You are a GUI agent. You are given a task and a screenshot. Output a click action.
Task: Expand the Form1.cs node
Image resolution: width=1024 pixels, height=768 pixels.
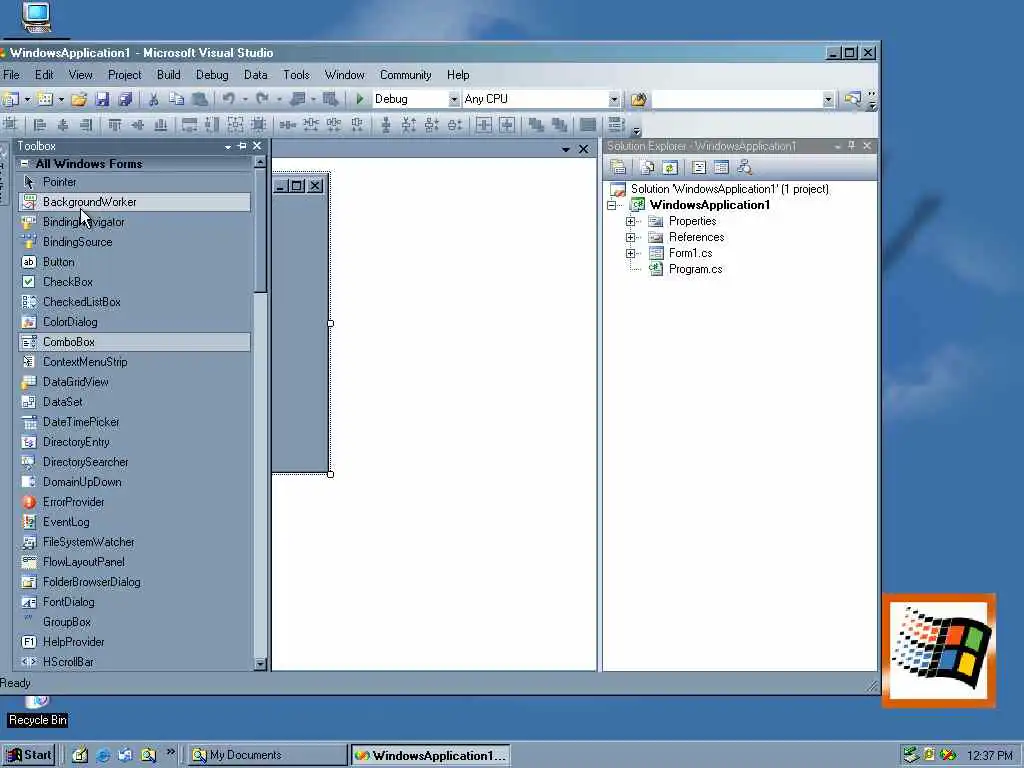pyautogui.click(x=630, y=253)
